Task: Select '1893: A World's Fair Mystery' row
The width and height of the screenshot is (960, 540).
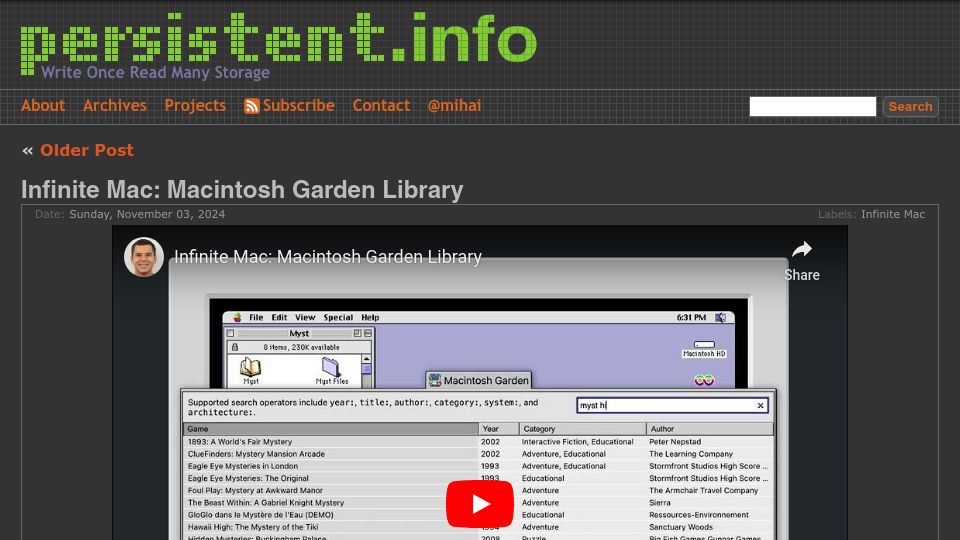Action: tap(478, 441)
